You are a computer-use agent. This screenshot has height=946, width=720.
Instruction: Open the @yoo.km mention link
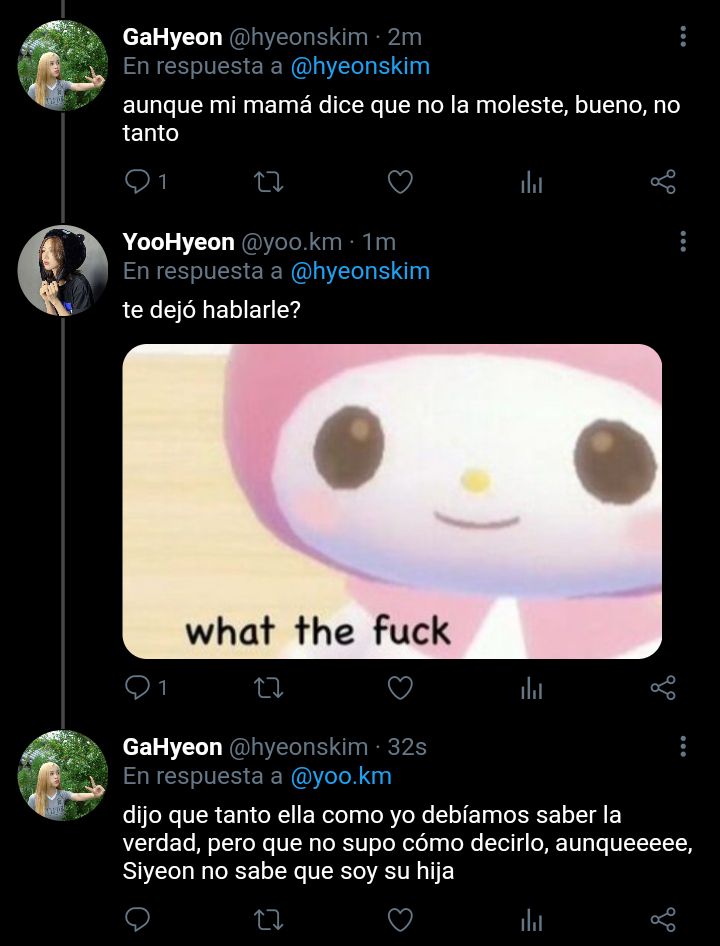click(341, 776)
